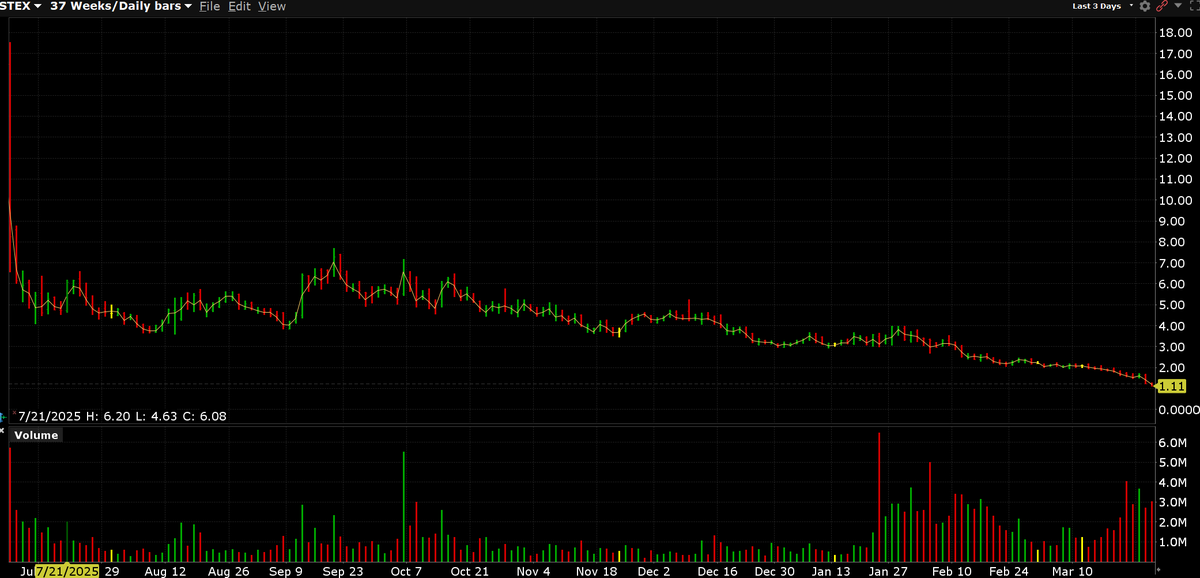The width and height of the screenshot is (1200, 578).
Task: Click the Dec 30 date label
Action: 774,572
